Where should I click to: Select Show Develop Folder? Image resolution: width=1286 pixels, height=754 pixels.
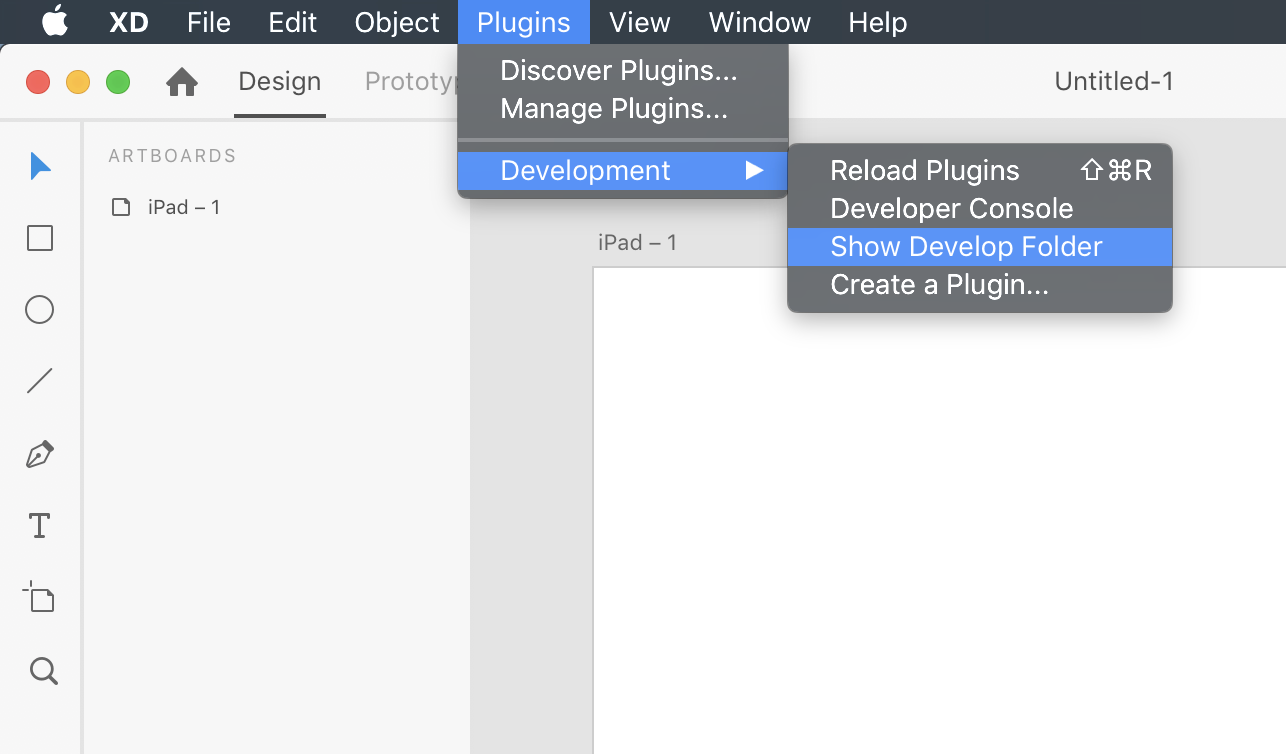click(980, 247)
